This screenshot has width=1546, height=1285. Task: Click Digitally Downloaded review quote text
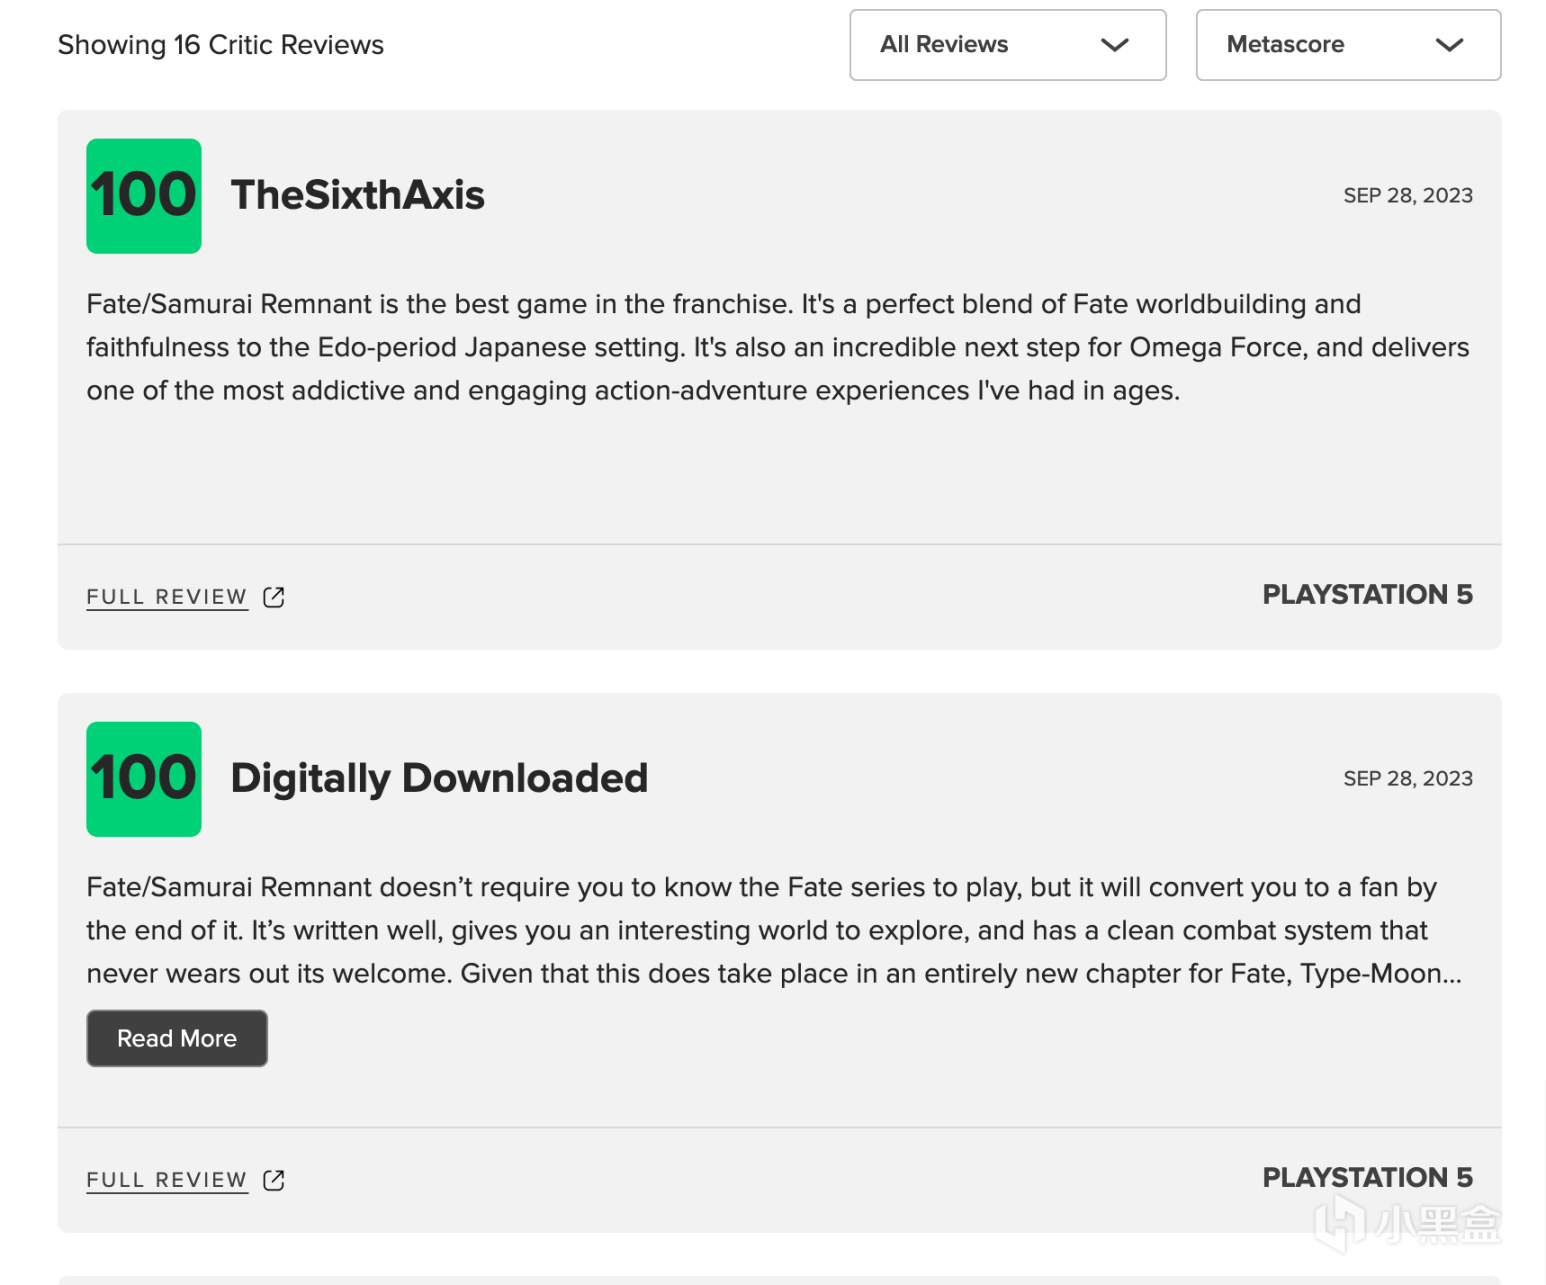775,930
